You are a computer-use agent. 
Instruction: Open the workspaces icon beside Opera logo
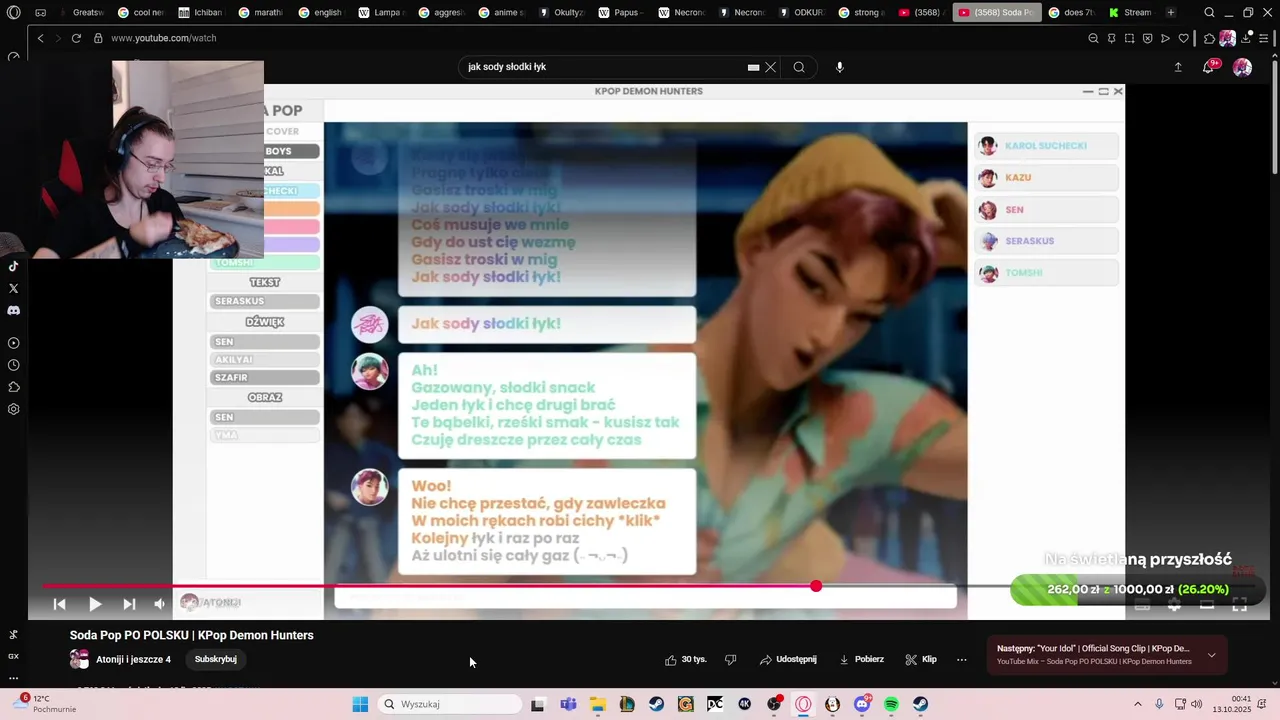tap(40, 13)
